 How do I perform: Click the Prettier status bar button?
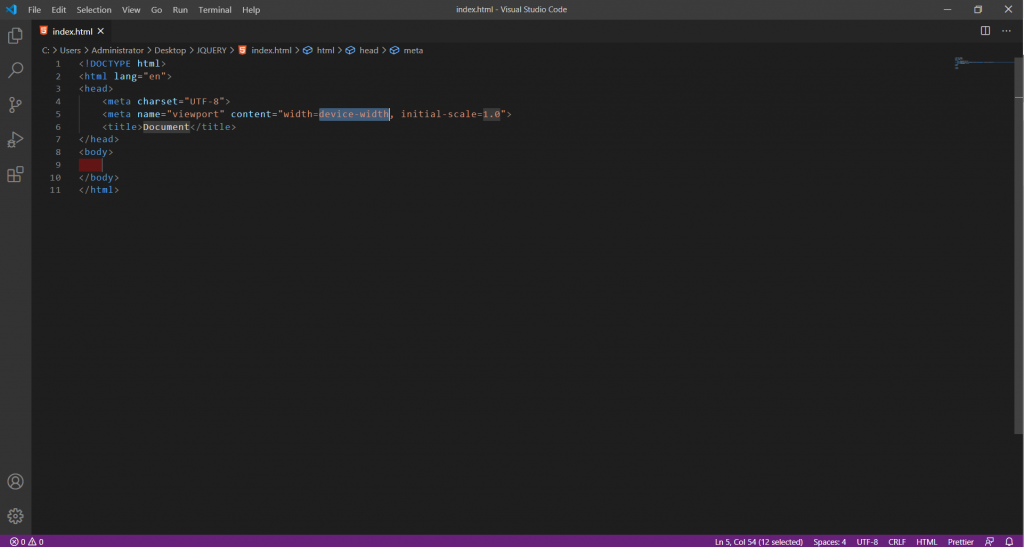point(960,541)
